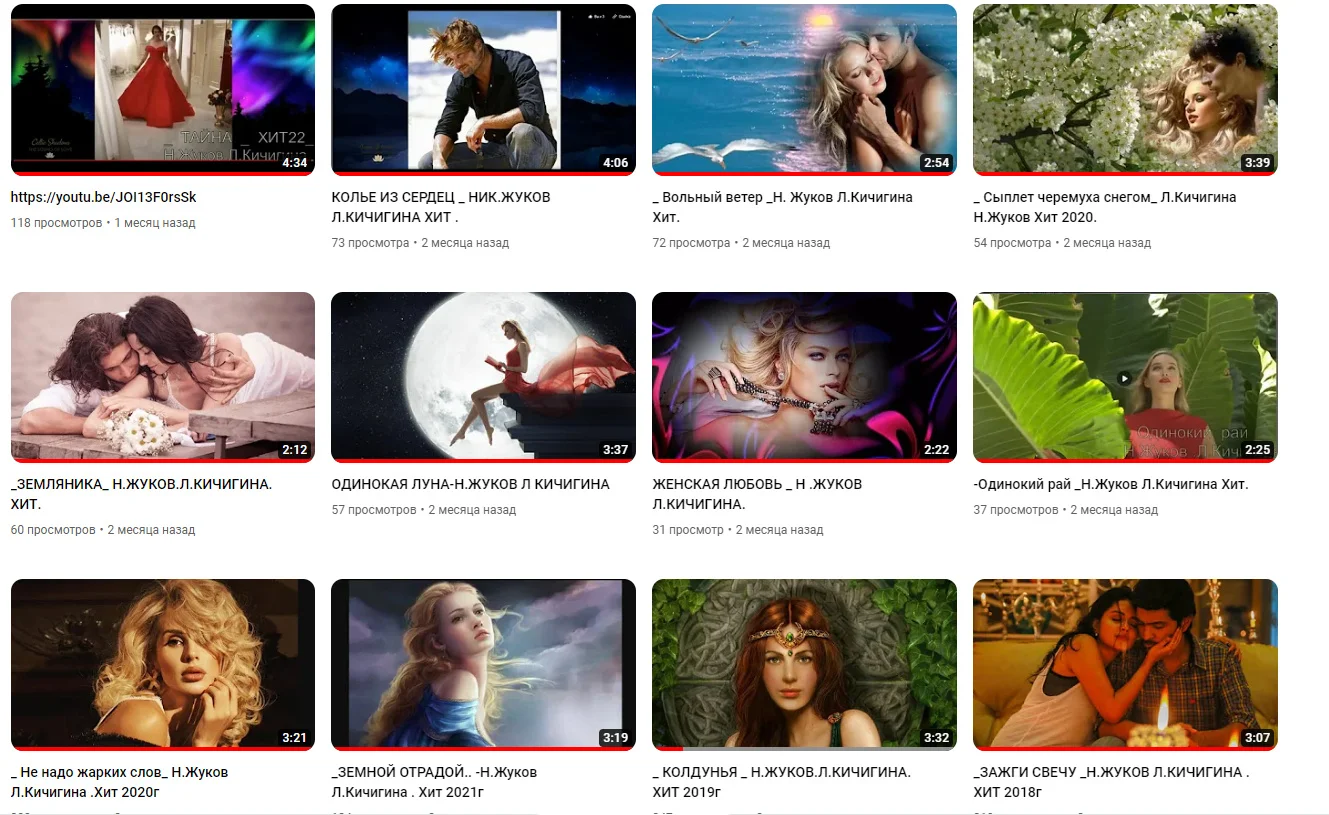The width and height of the screenshot is (1329, 815).
Task: Open the ЗЕМЛЯНИКА video thumbnail
Action: [163, 377]
